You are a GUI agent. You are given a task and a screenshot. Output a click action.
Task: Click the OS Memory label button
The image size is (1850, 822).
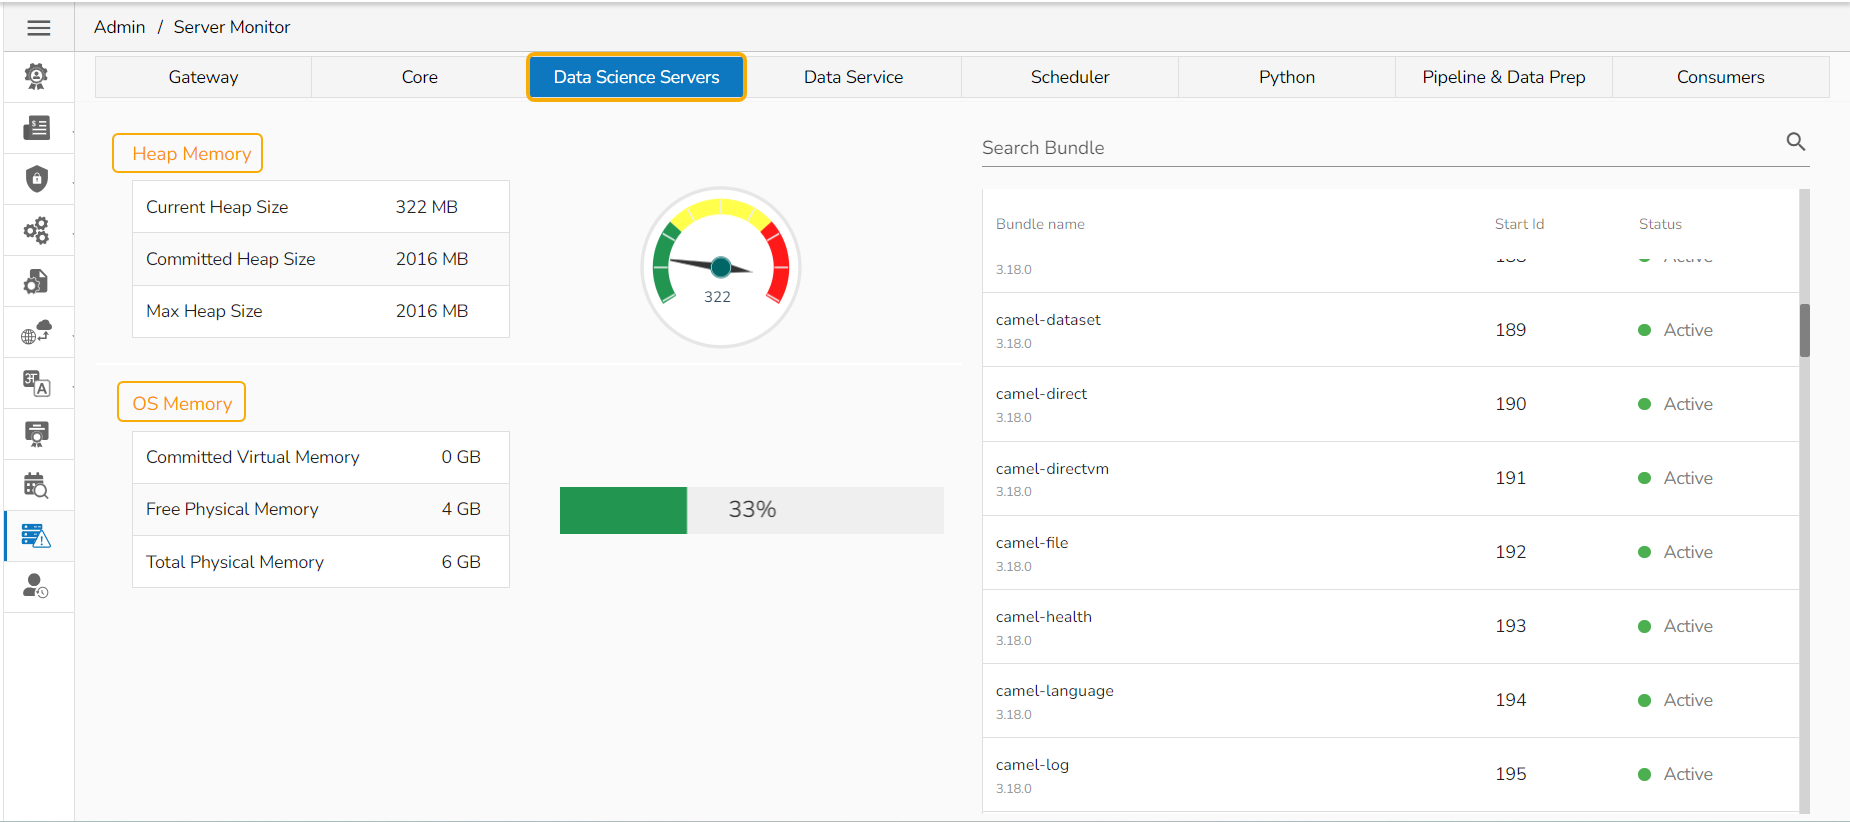coord(182,403)
